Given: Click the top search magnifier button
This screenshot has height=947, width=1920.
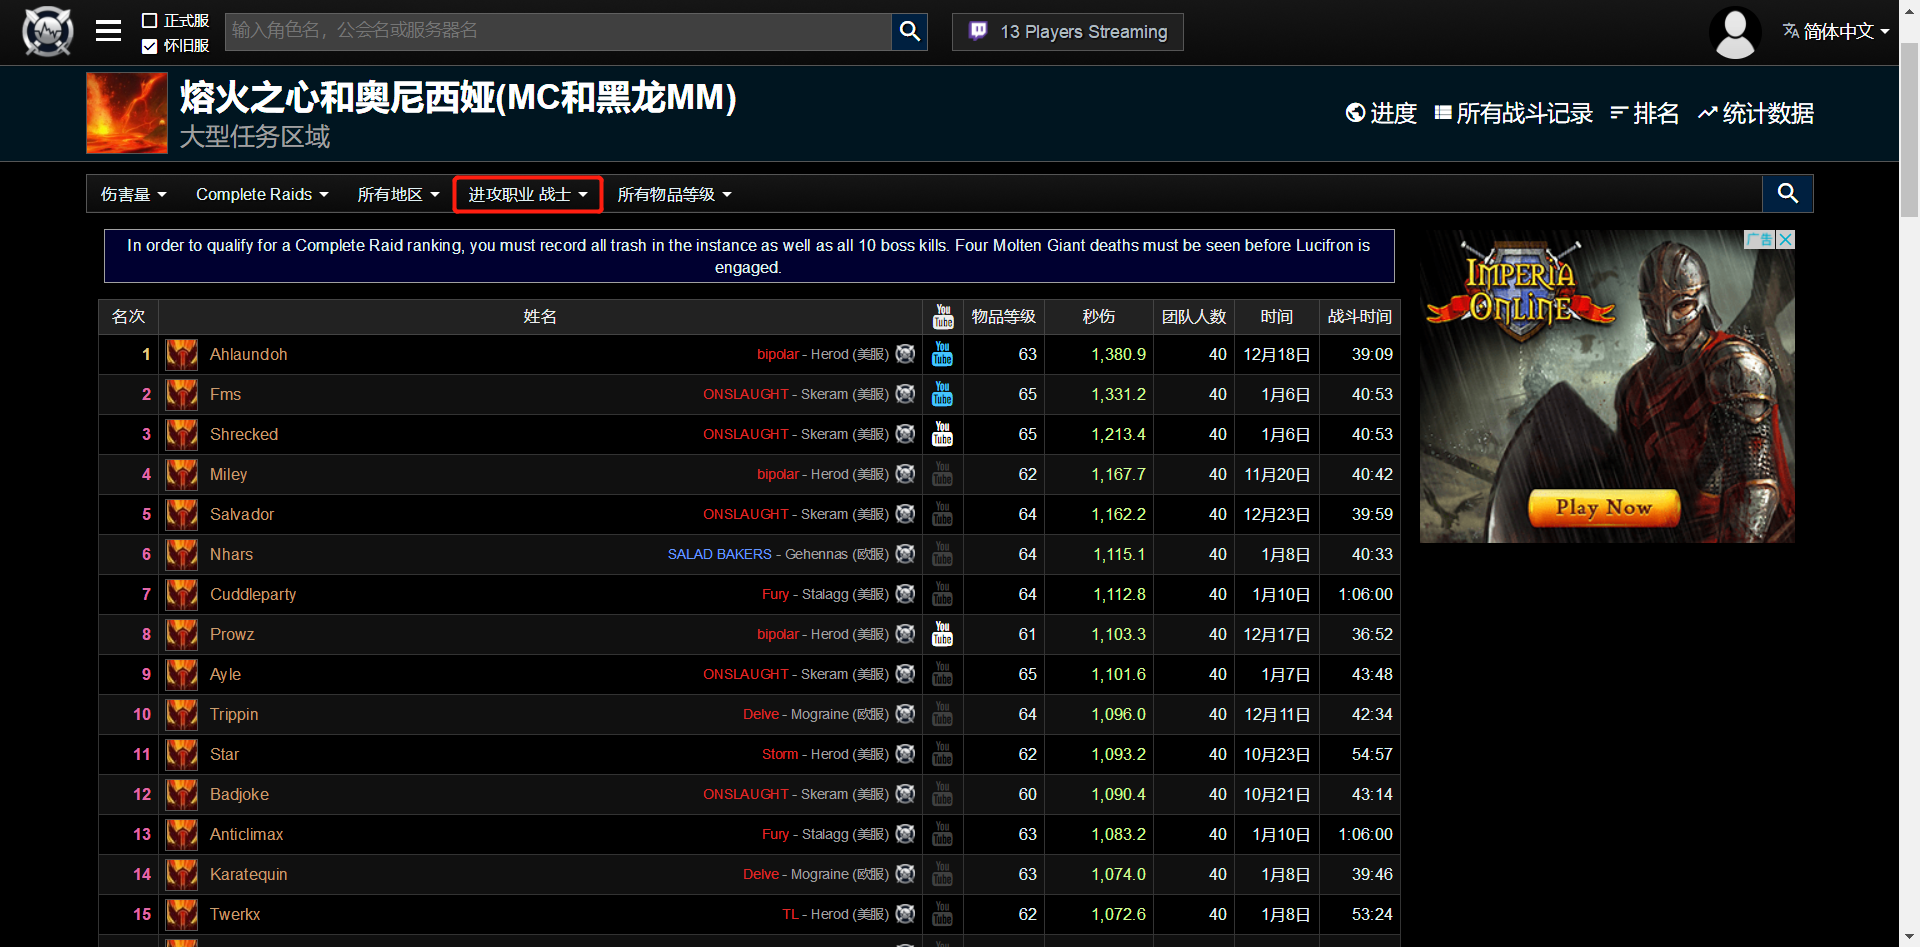Looking at the screenshot, I should pos(909,32).
